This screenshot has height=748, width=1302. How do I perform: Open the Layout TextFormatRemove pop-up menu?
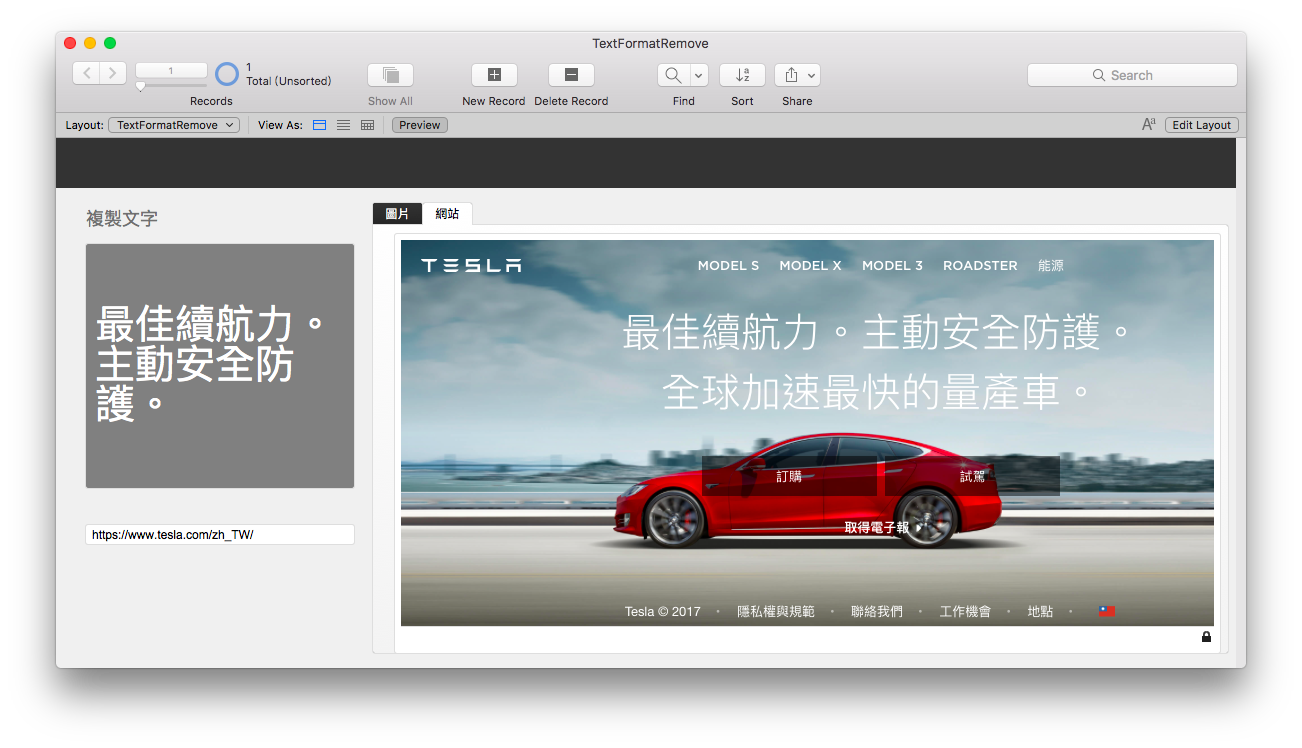tap(174, 125)
